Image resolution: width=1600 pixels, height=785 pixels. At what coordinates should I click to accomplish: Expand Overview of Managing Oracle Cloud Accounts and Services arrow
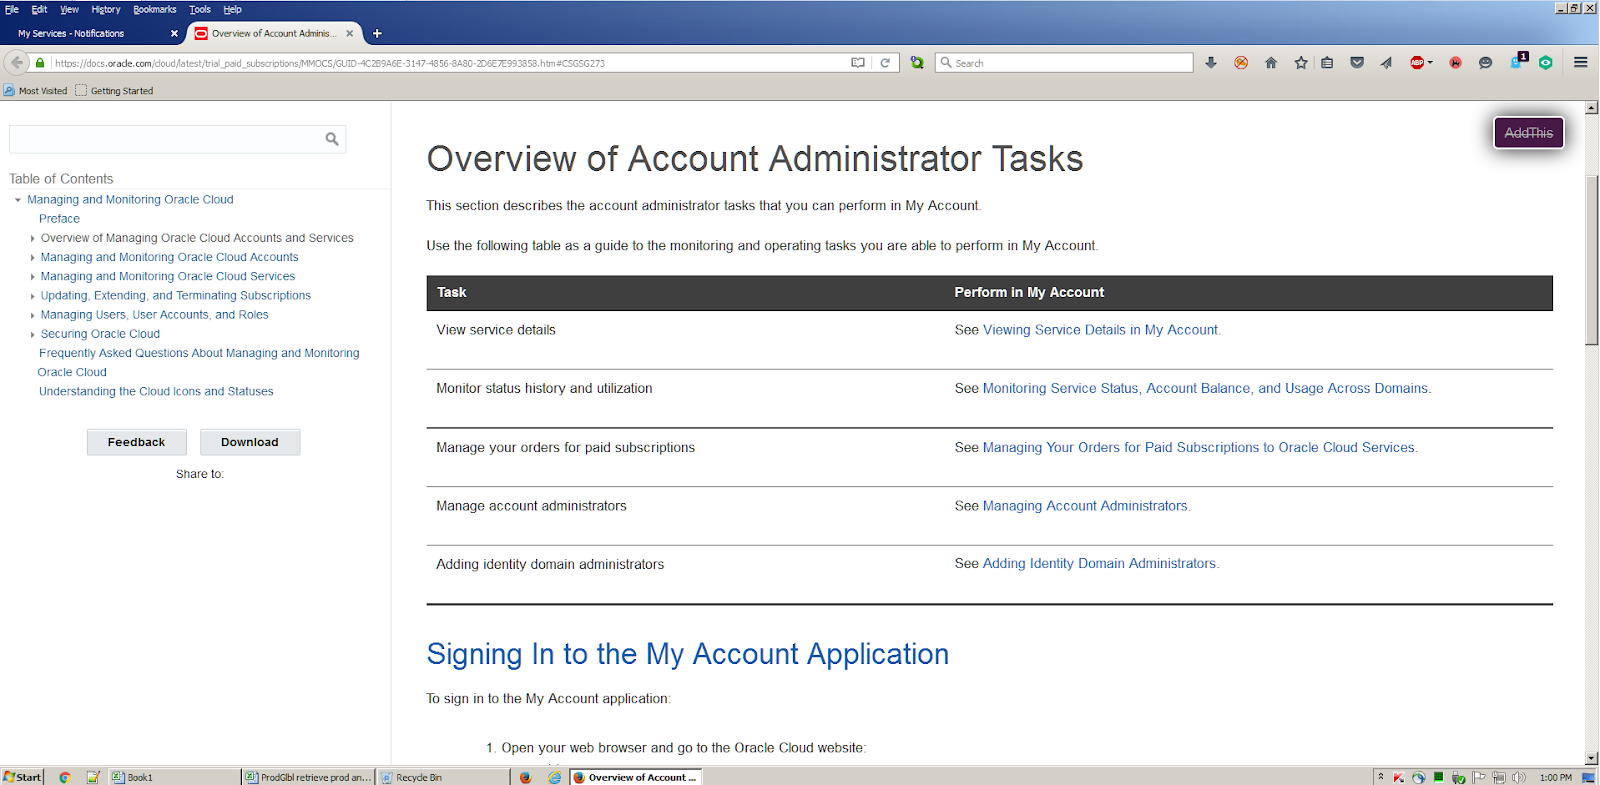[32, 239]
